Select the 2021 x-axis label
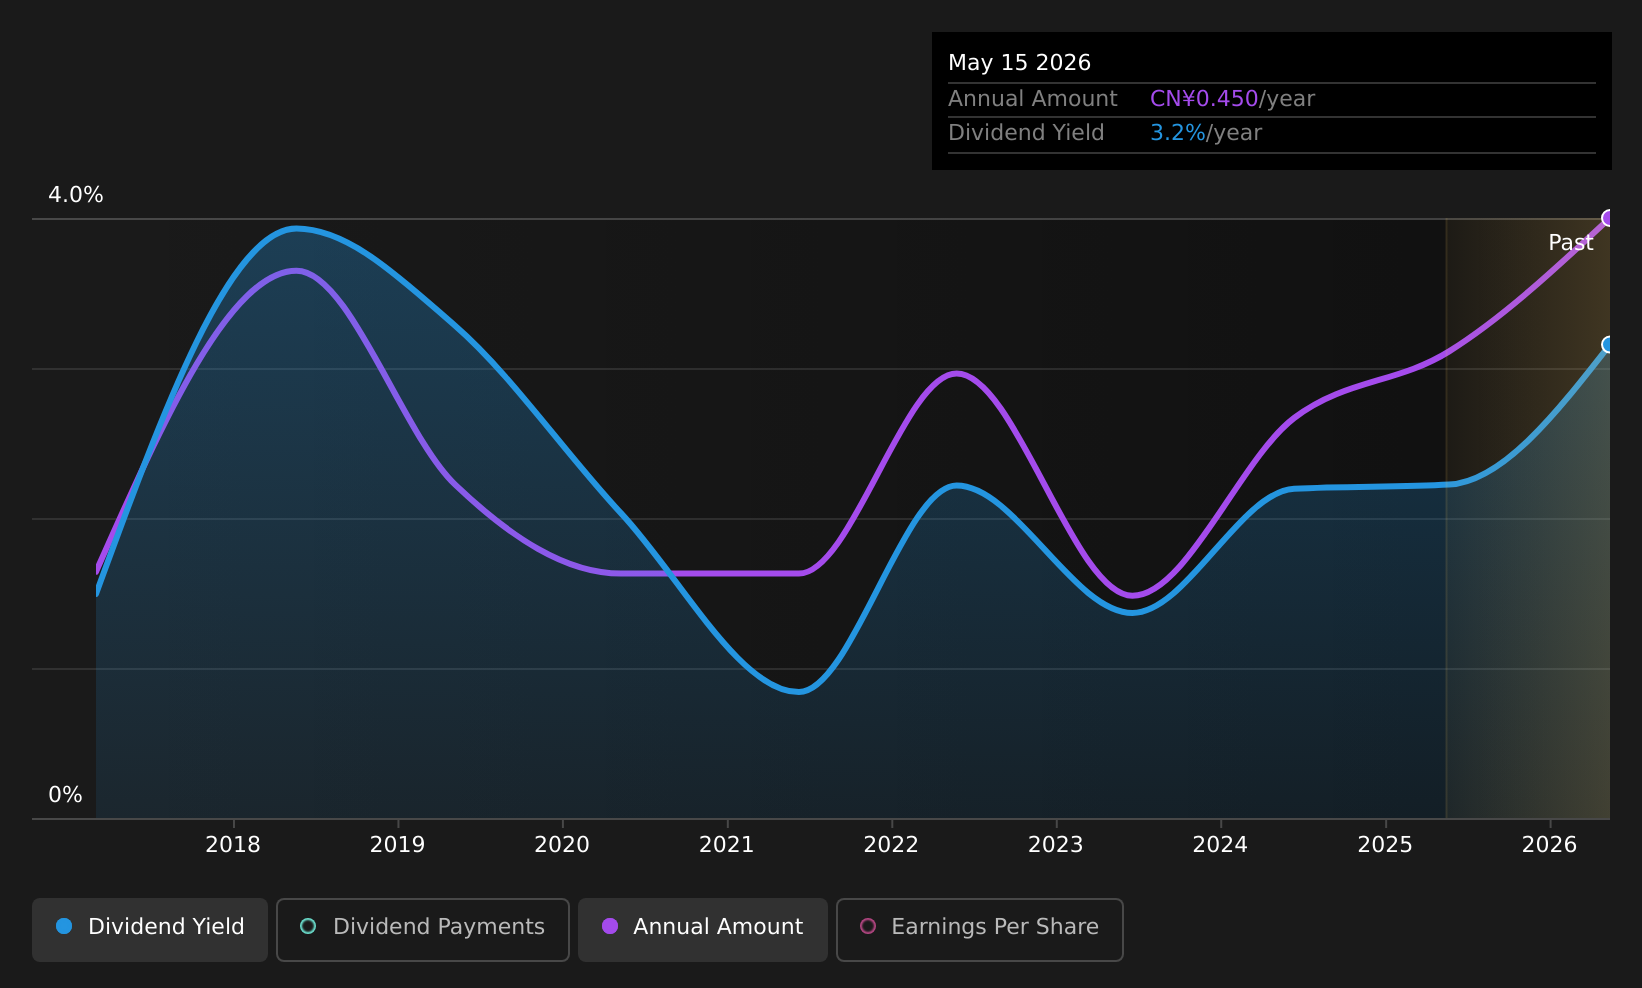Viewport: 1642px width, 988px height. coord(727,845)
